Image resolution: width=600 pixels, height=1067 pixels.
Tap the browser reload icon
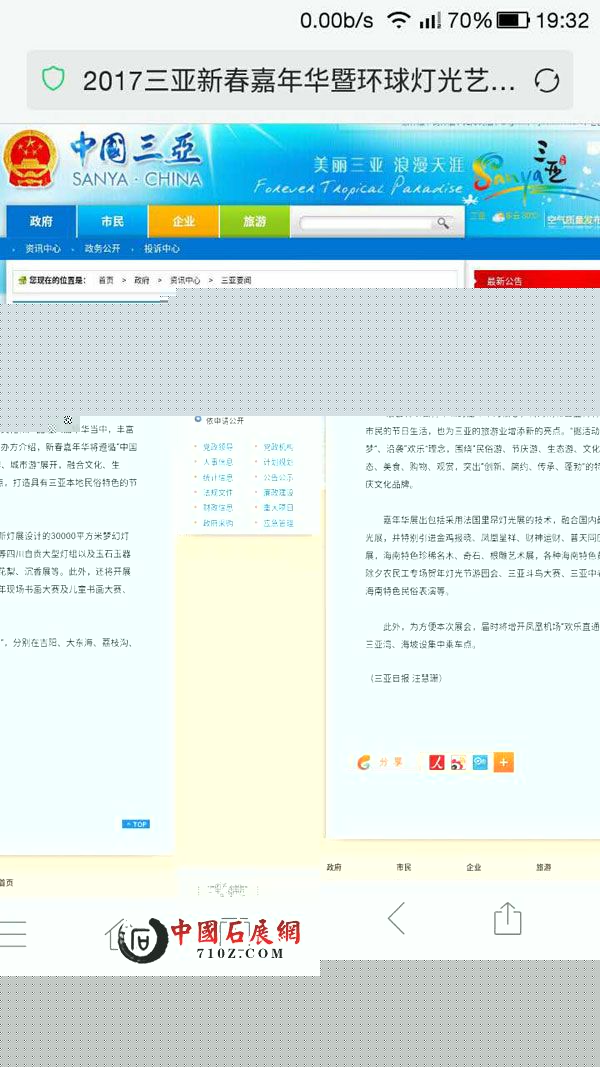(x=547, y=80)
